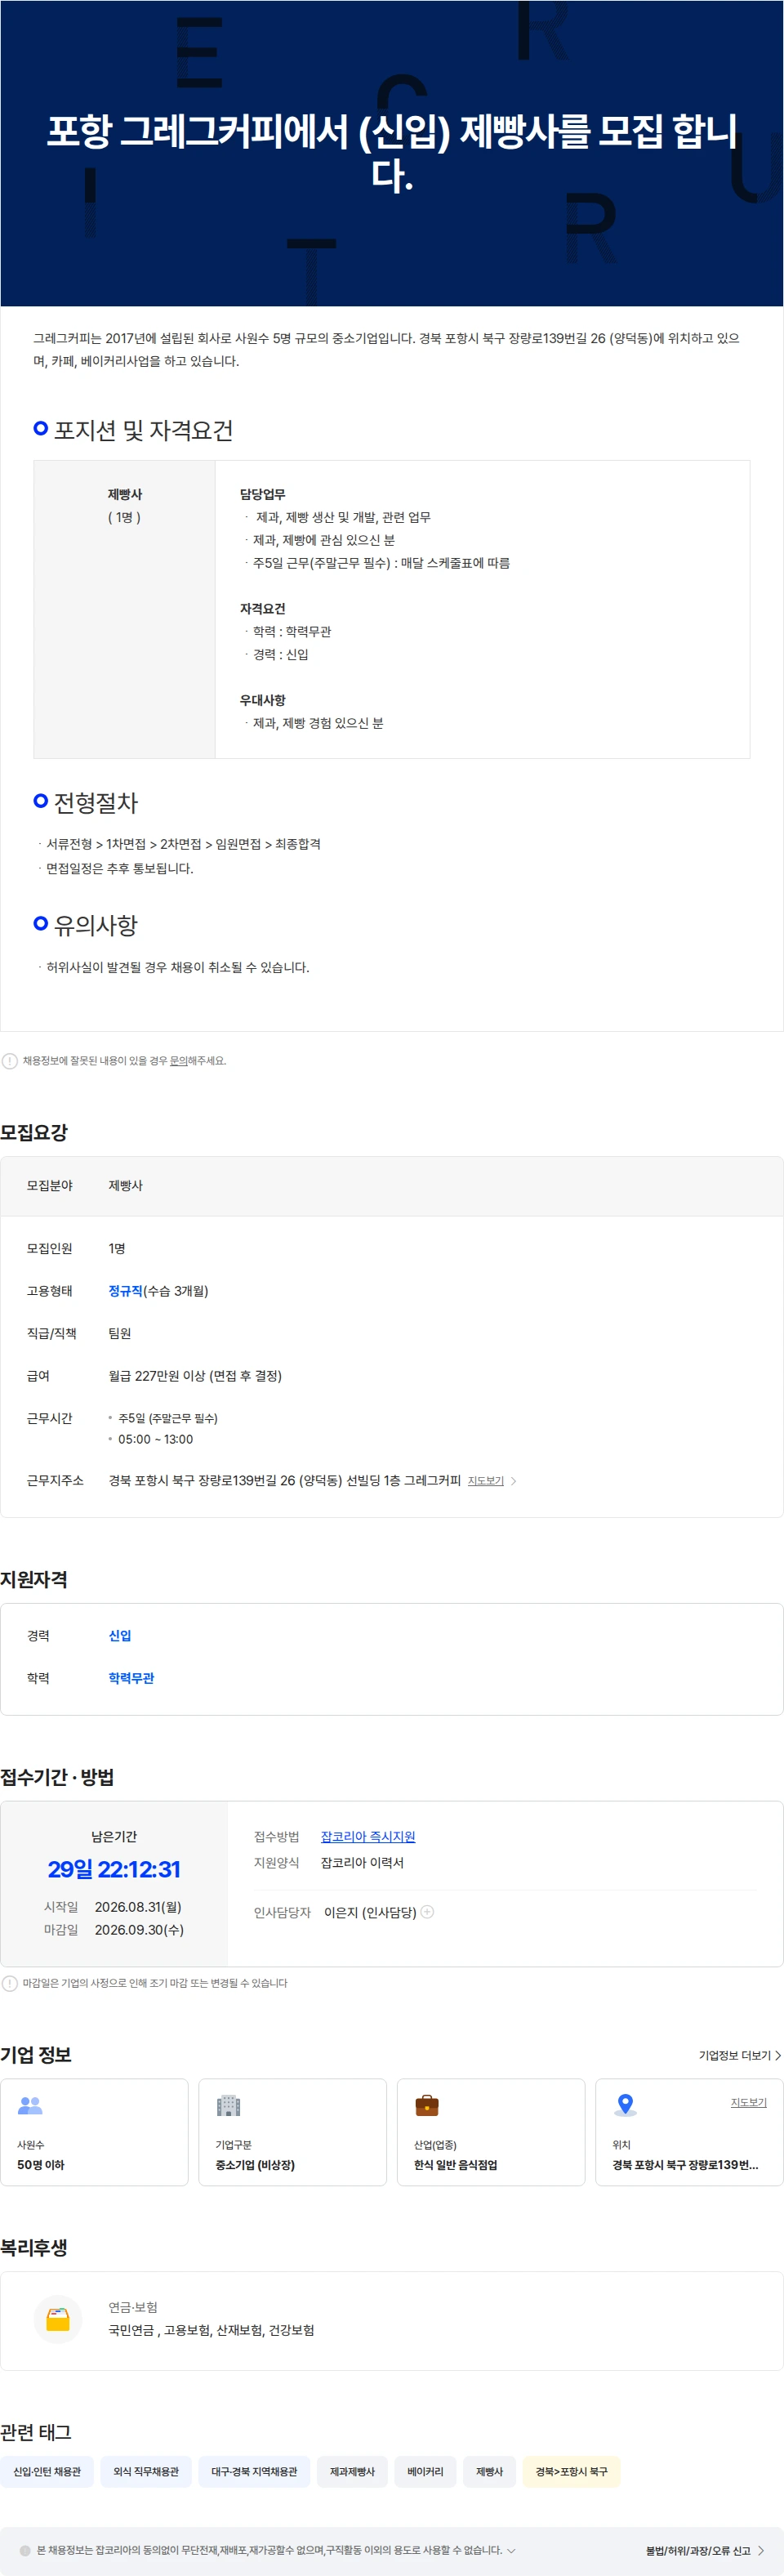Open the 문의 link for wrong job info
The height and width of the screenshot is (2576, 784).
[178, 1061]
